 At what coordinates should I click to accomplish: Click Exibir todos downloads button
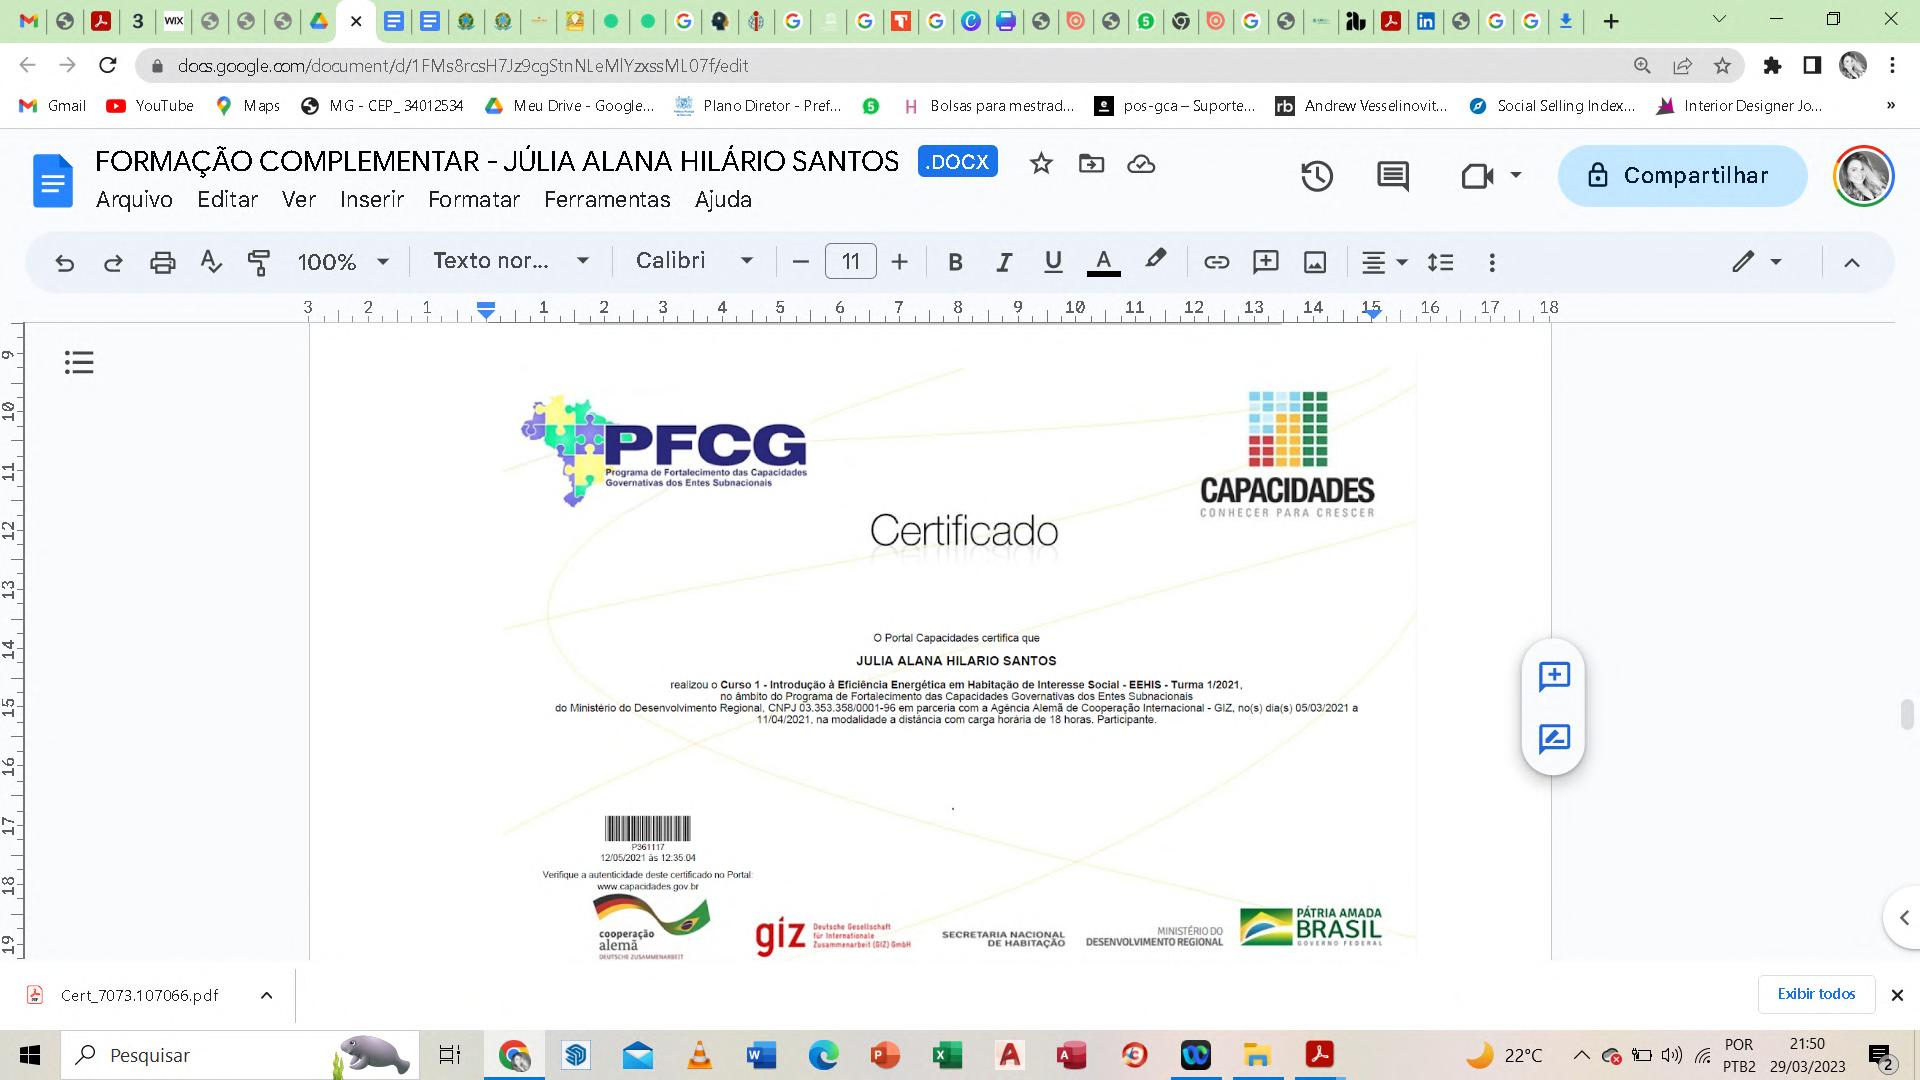(x=1815, y=994)
